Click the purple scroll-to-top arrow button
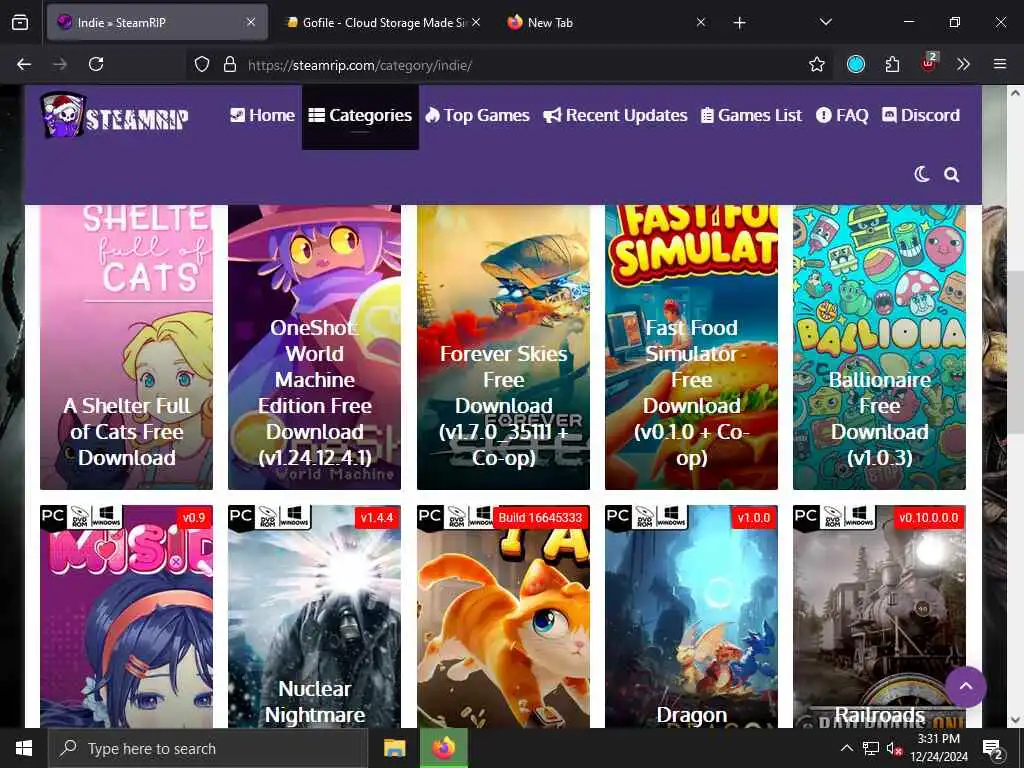The image size is (1024, 768). pyautogui.click(x=965, y=686)
